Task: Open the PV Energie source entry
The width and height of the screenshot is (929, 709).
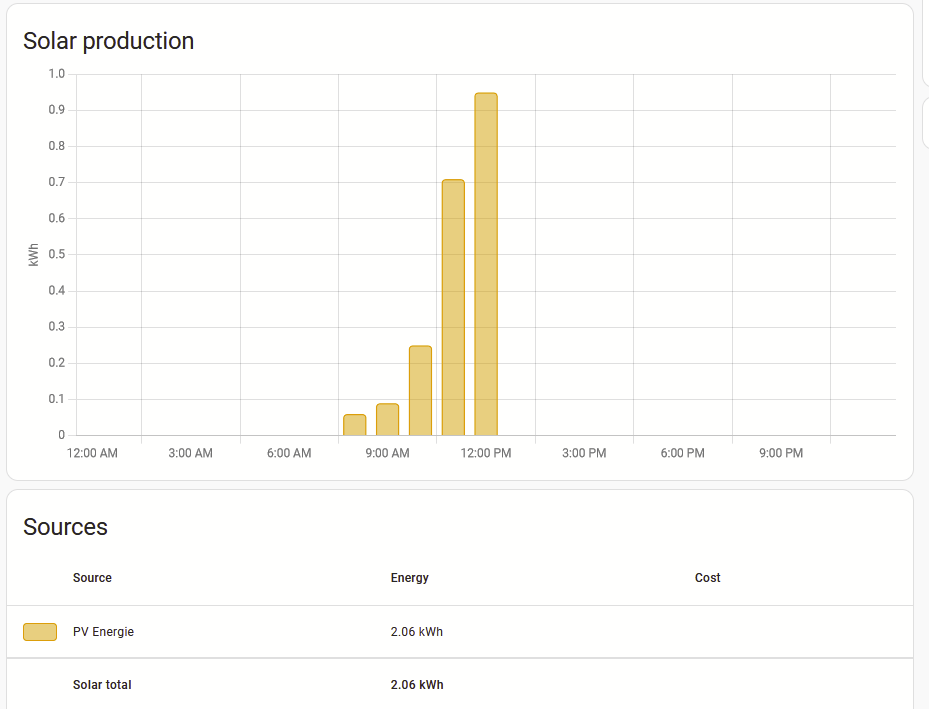Action: (x=103, y=632)
